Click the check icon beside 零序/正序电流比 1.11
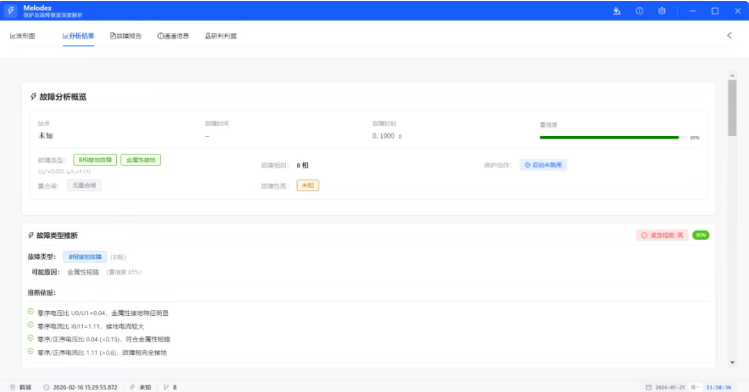This screenshot has height=392, width=749. pos(31,351)
